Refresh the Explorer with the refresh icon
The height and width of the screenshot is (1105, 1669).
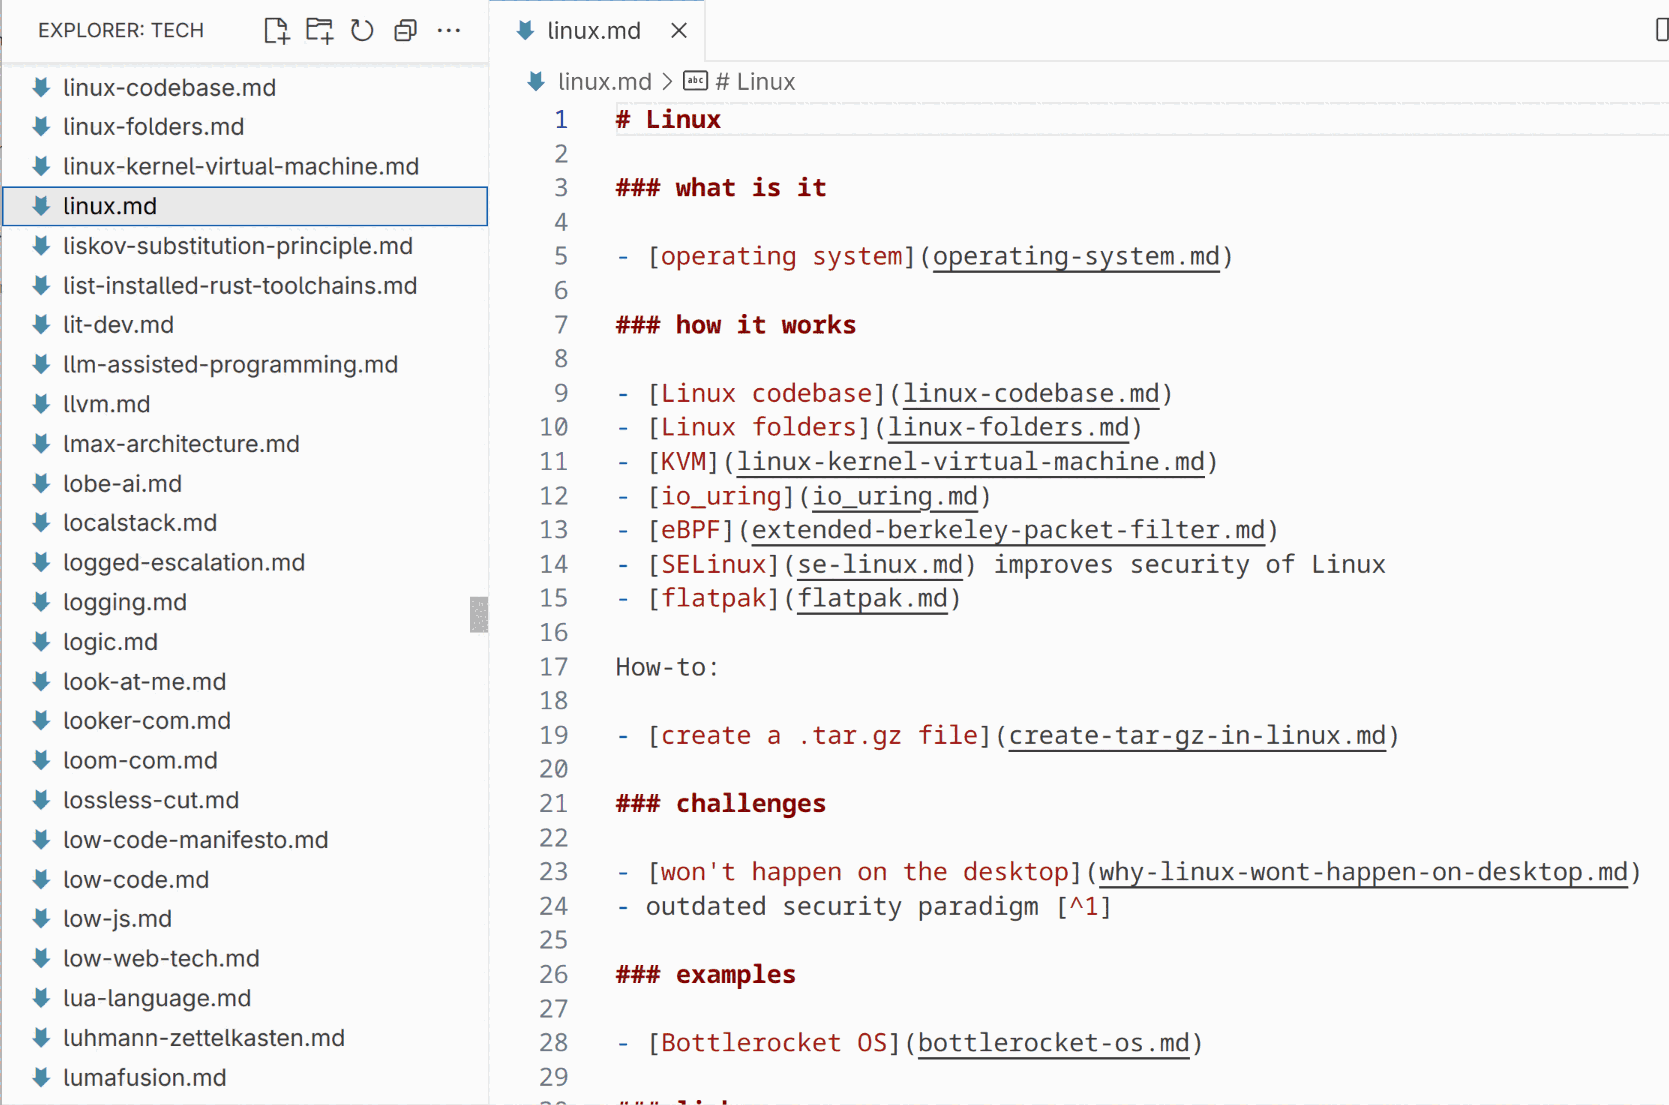pyautogui.click(x=361, y=30)
